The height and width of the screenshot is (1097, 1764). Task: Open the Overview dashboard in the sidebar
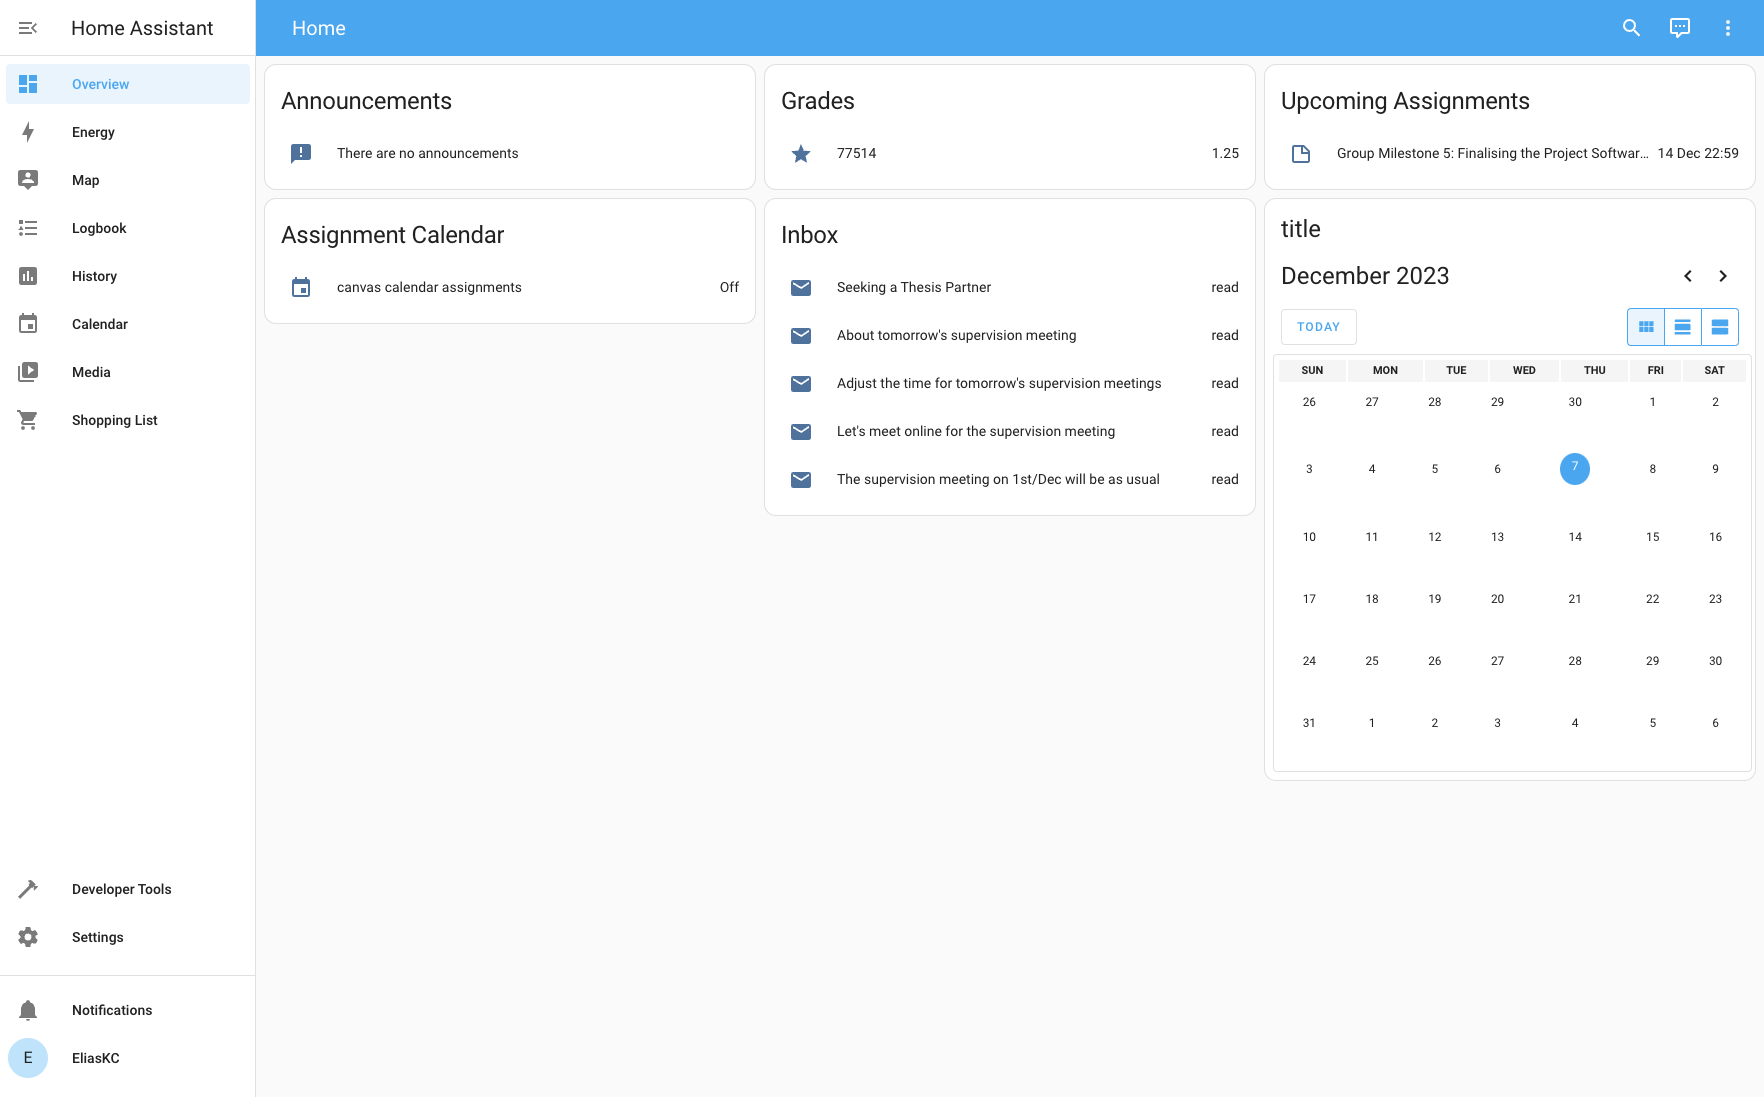(128, 84)
